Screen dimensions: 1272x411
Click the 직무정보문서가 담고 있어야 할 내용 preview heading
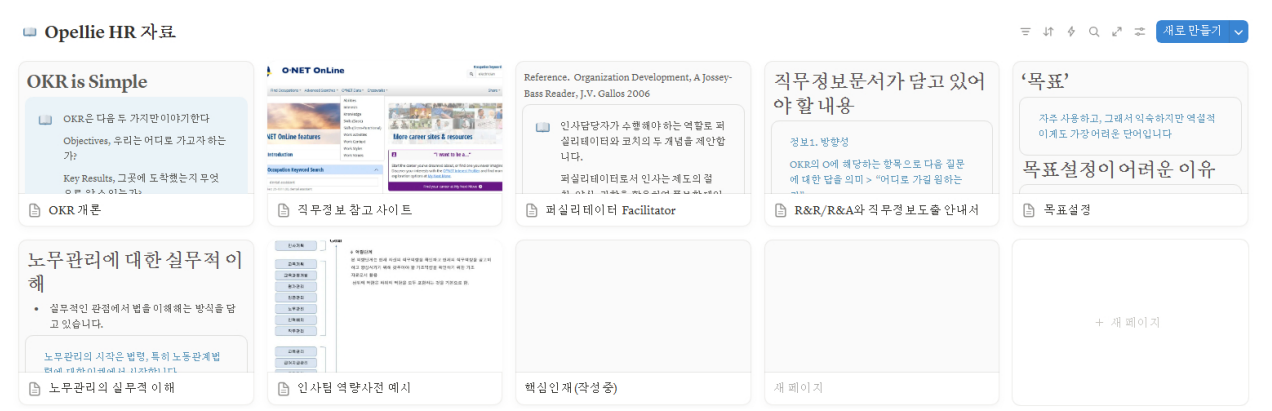pyautogui.click(x=879, y=93)
